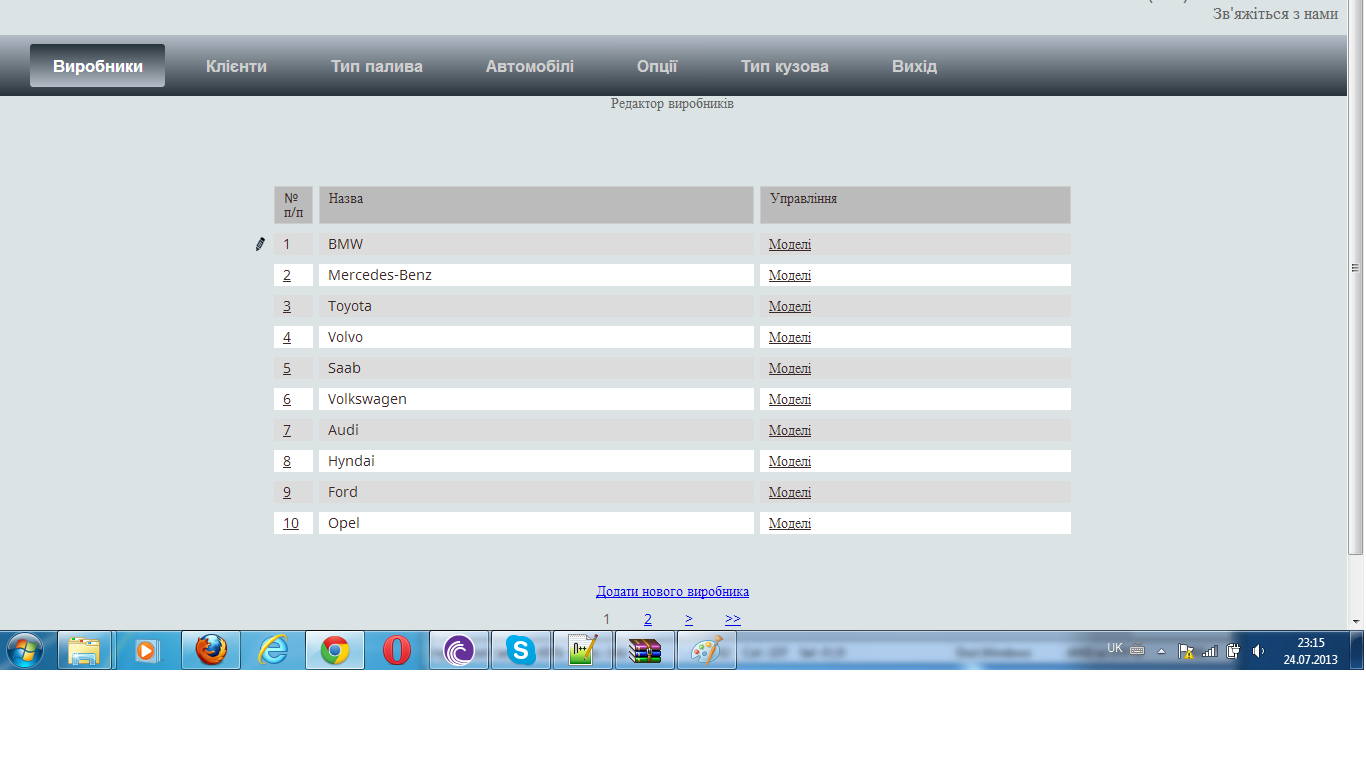1366x768 pixels.
Task: Select row number 2 link
Action: [x=287, y=275]
